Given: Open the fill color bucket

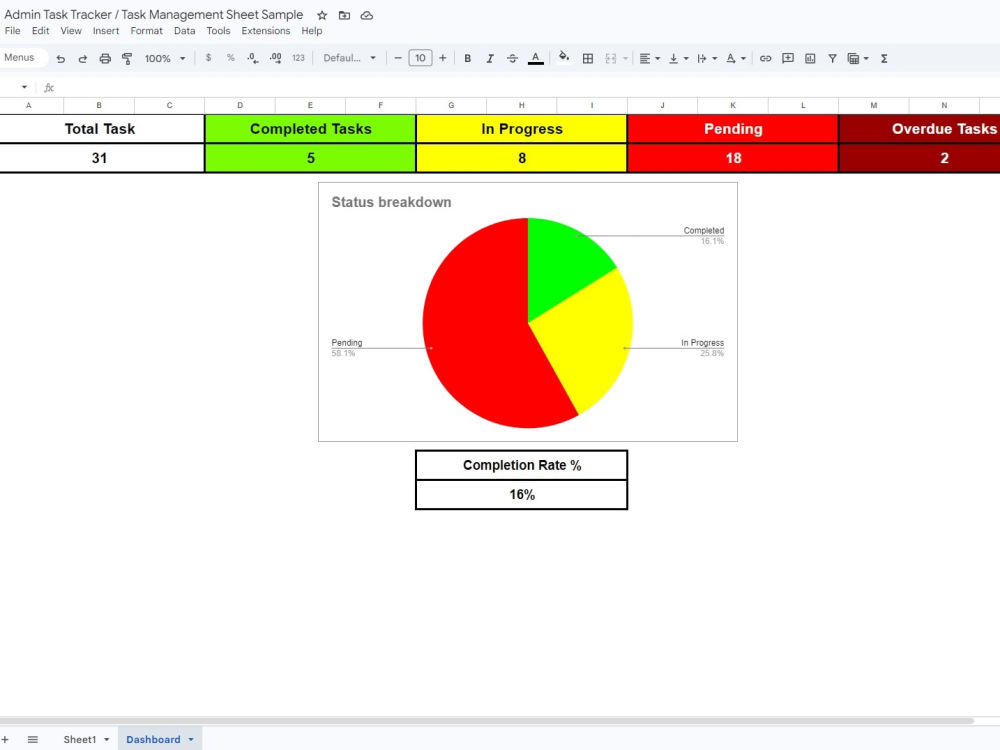Looking at the screenshot, I should click(x=564, y=57).
